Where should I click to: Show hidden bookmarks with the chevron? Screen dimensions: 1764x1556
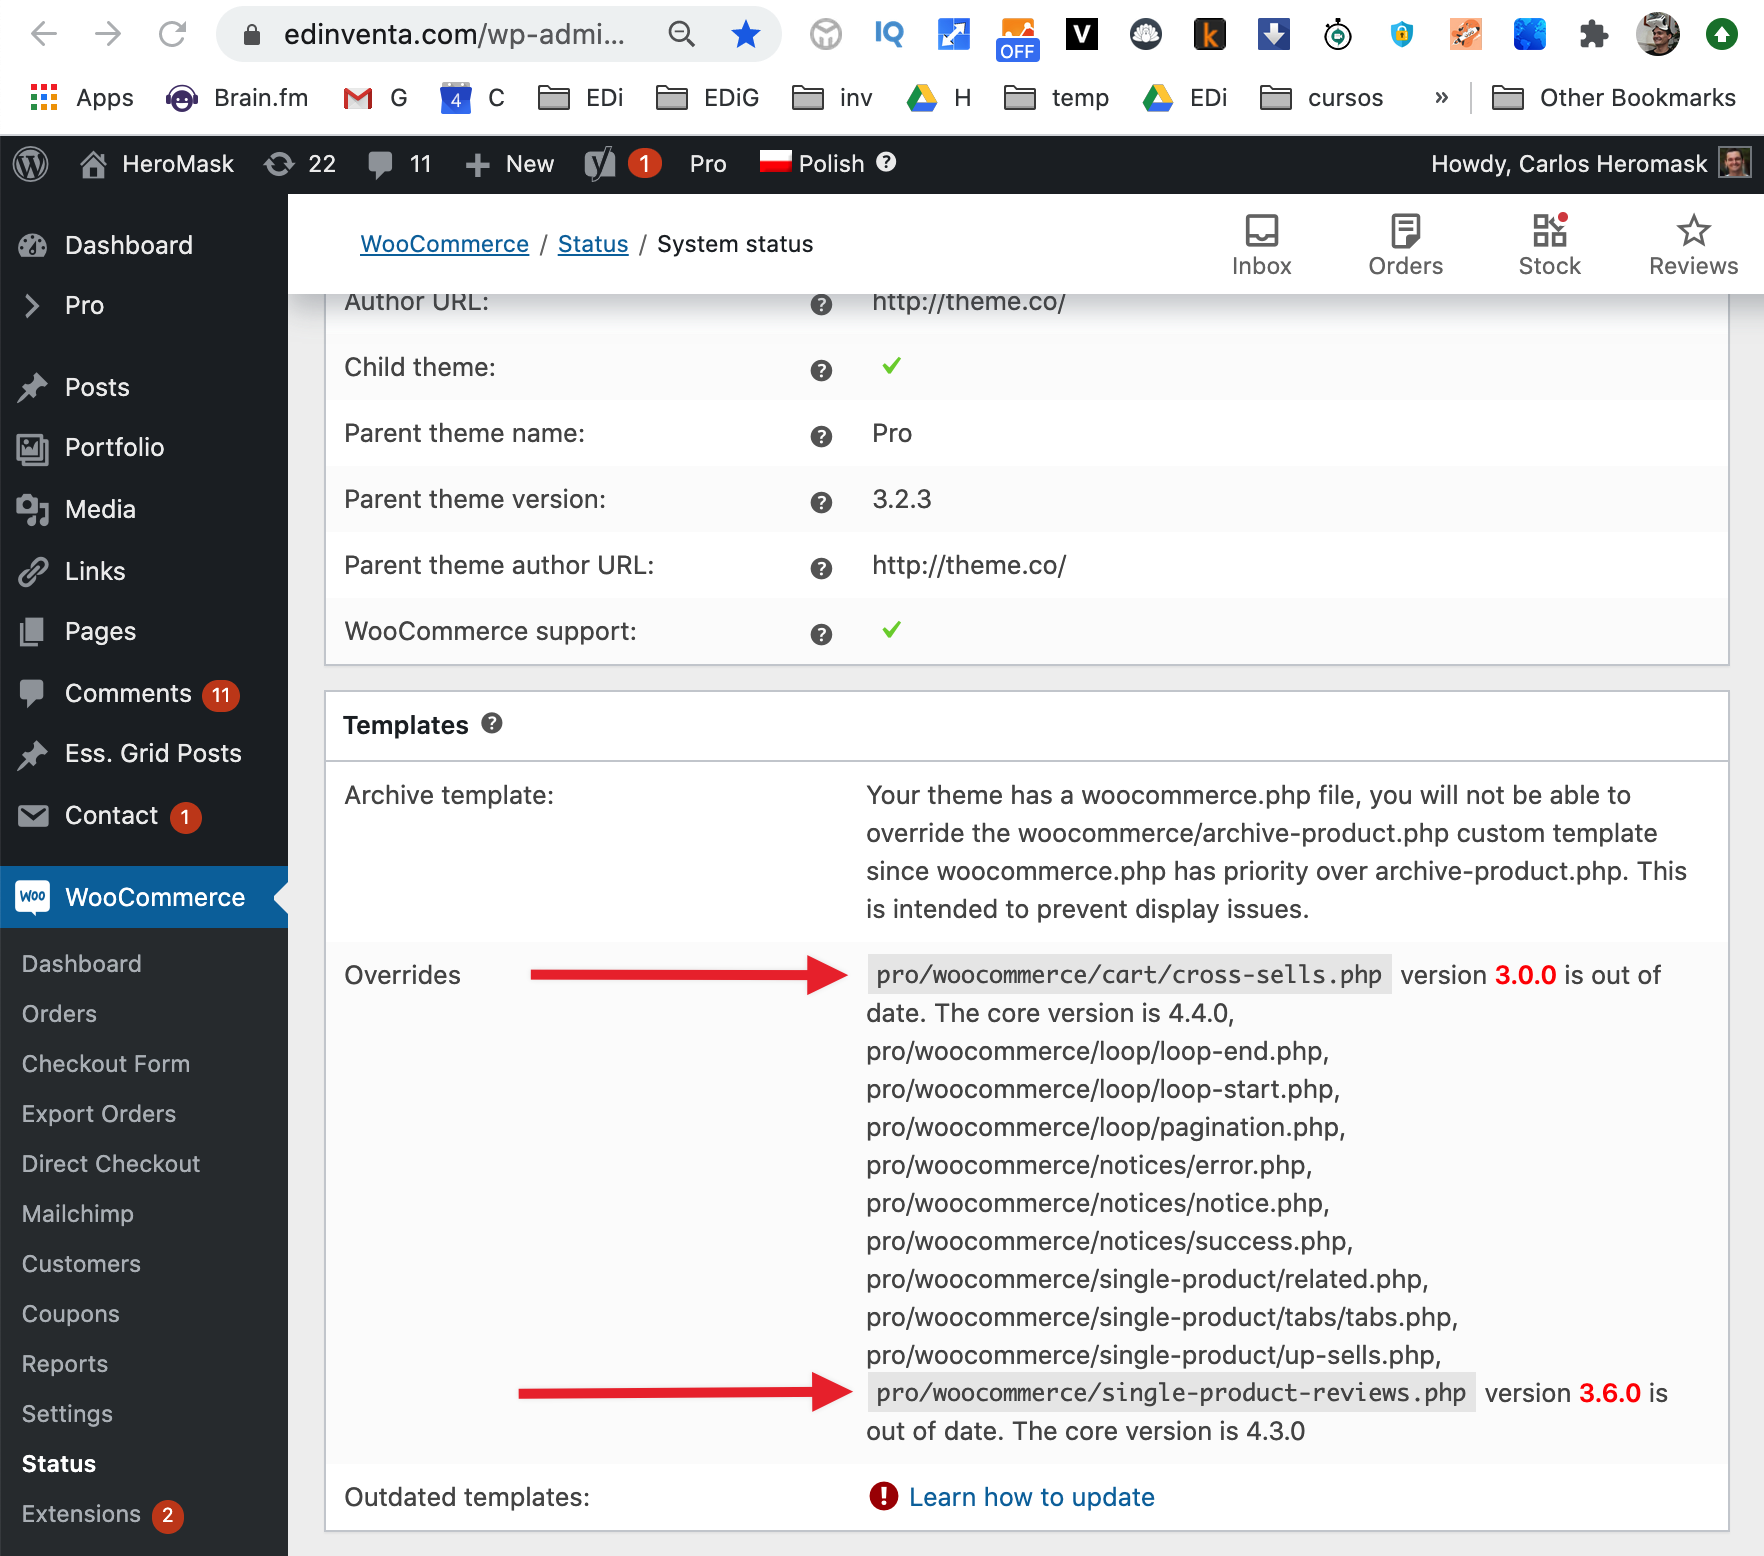click(1441, 97)
